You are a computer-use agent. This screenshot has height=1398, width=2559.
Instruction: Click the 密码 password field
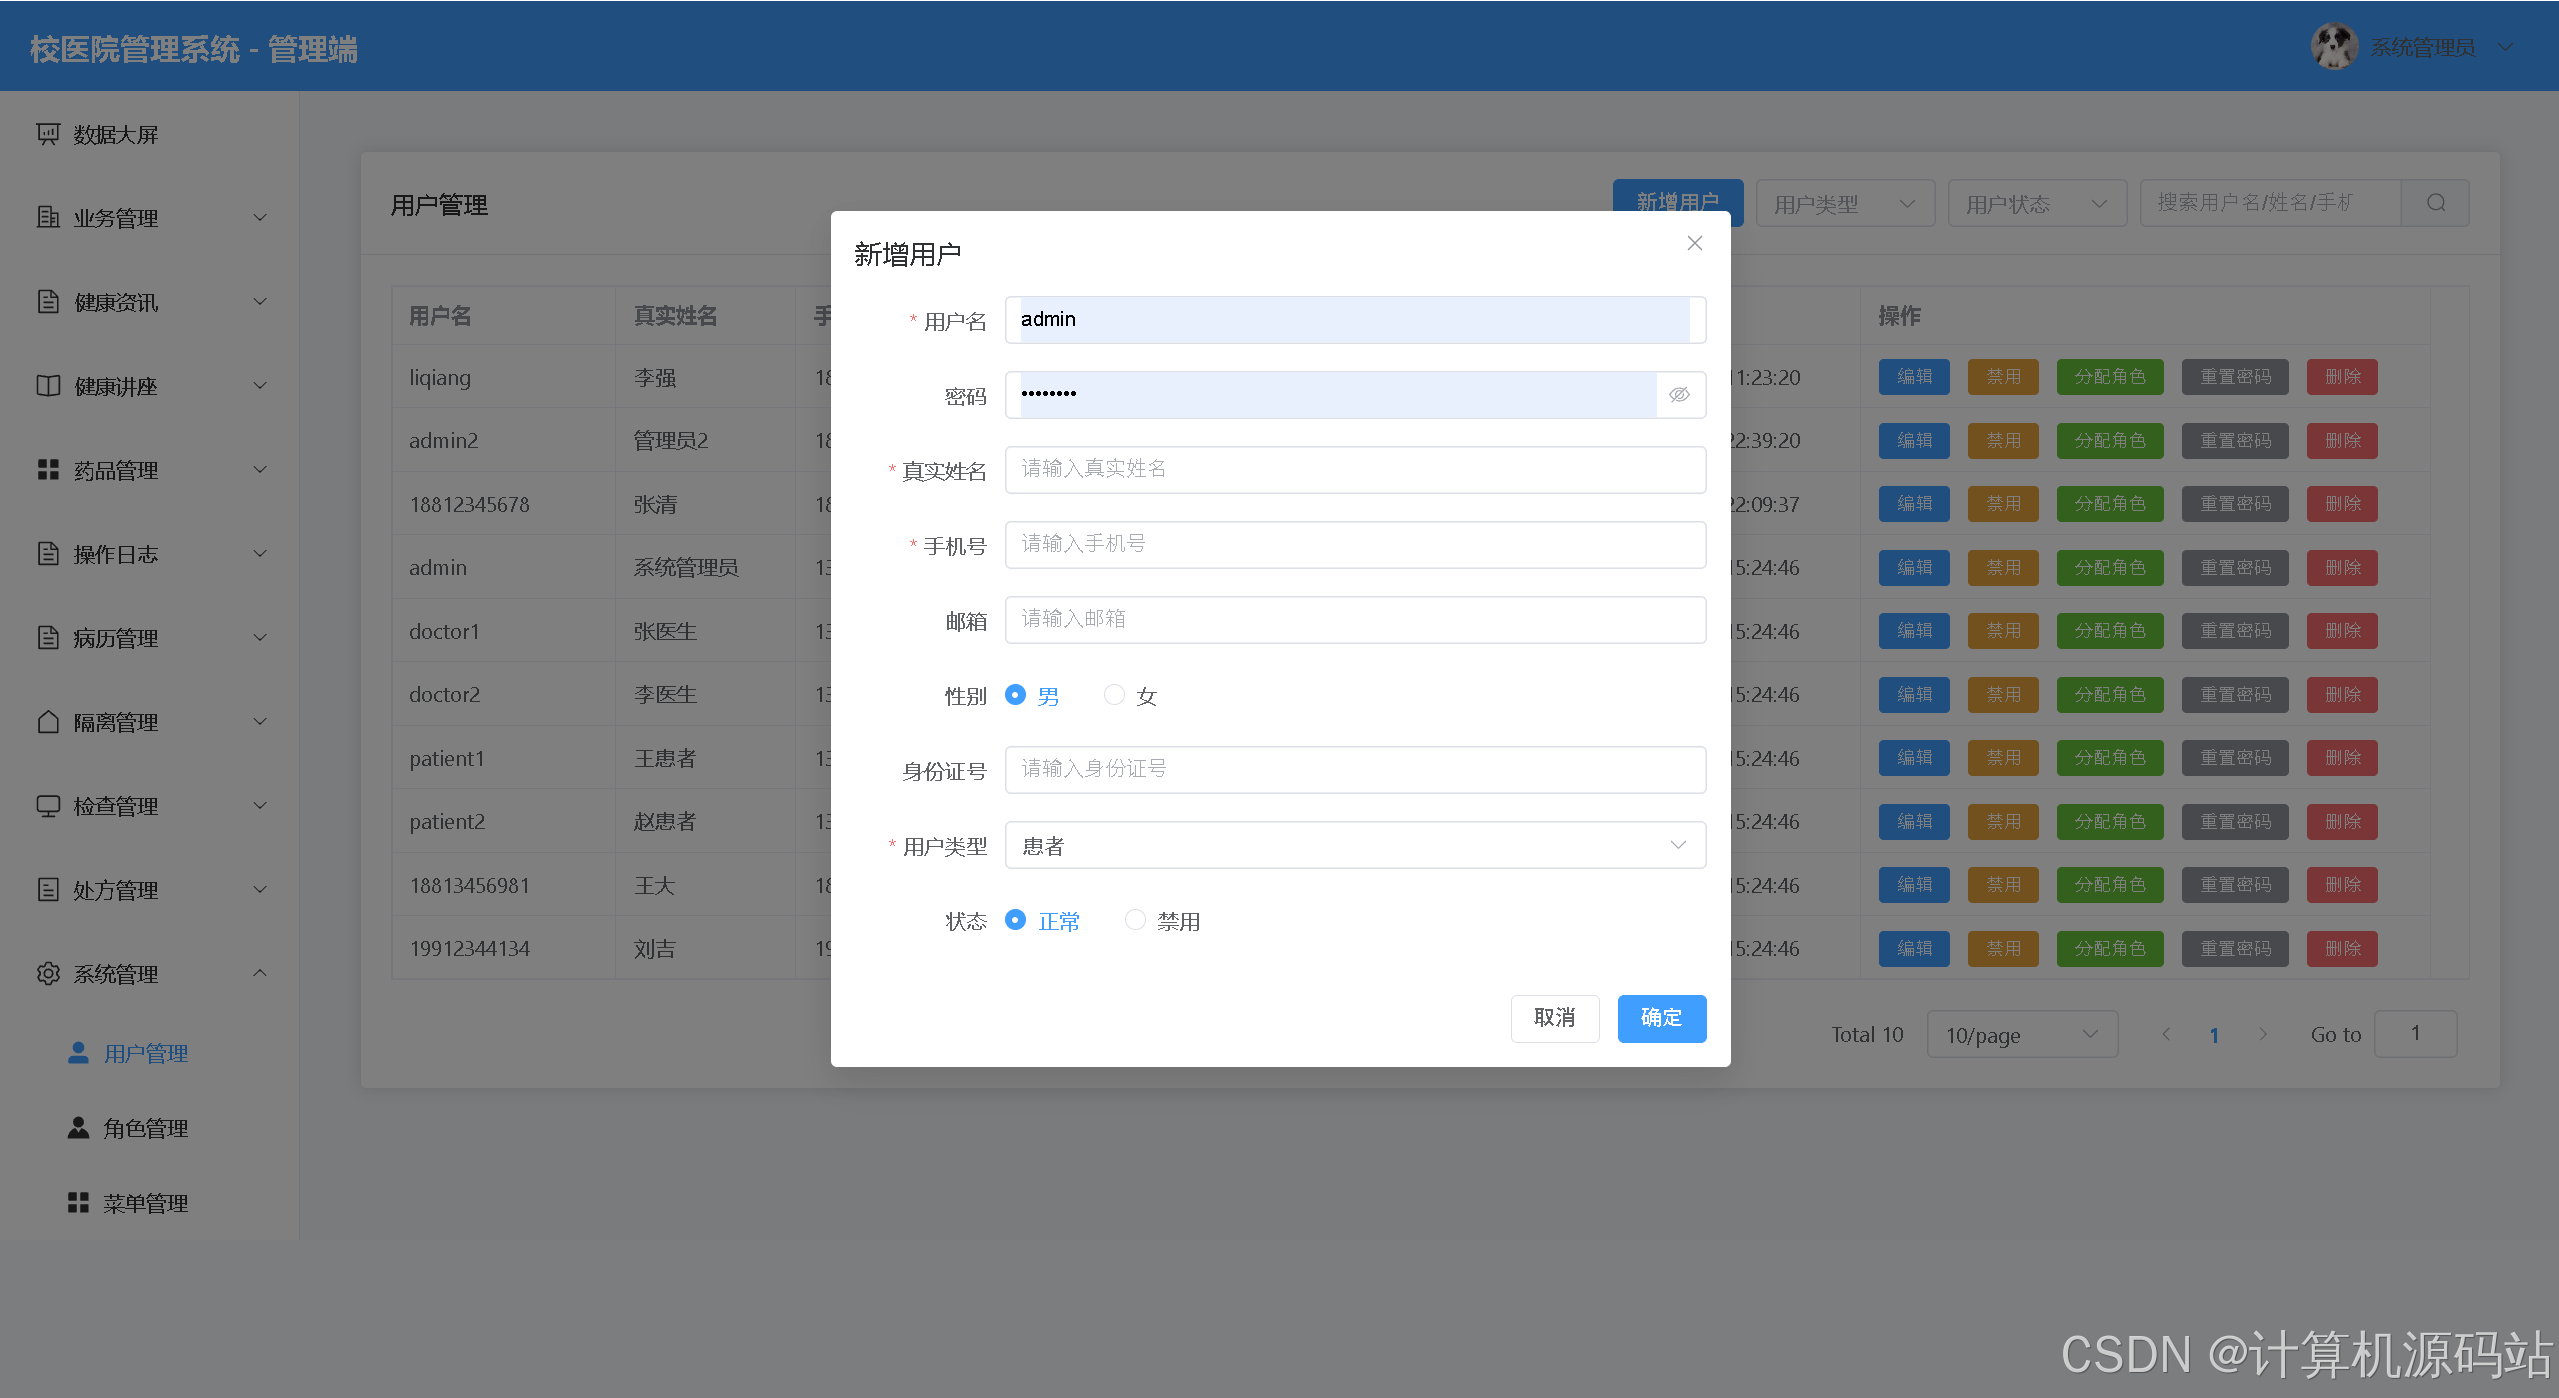pos(1331,394)
